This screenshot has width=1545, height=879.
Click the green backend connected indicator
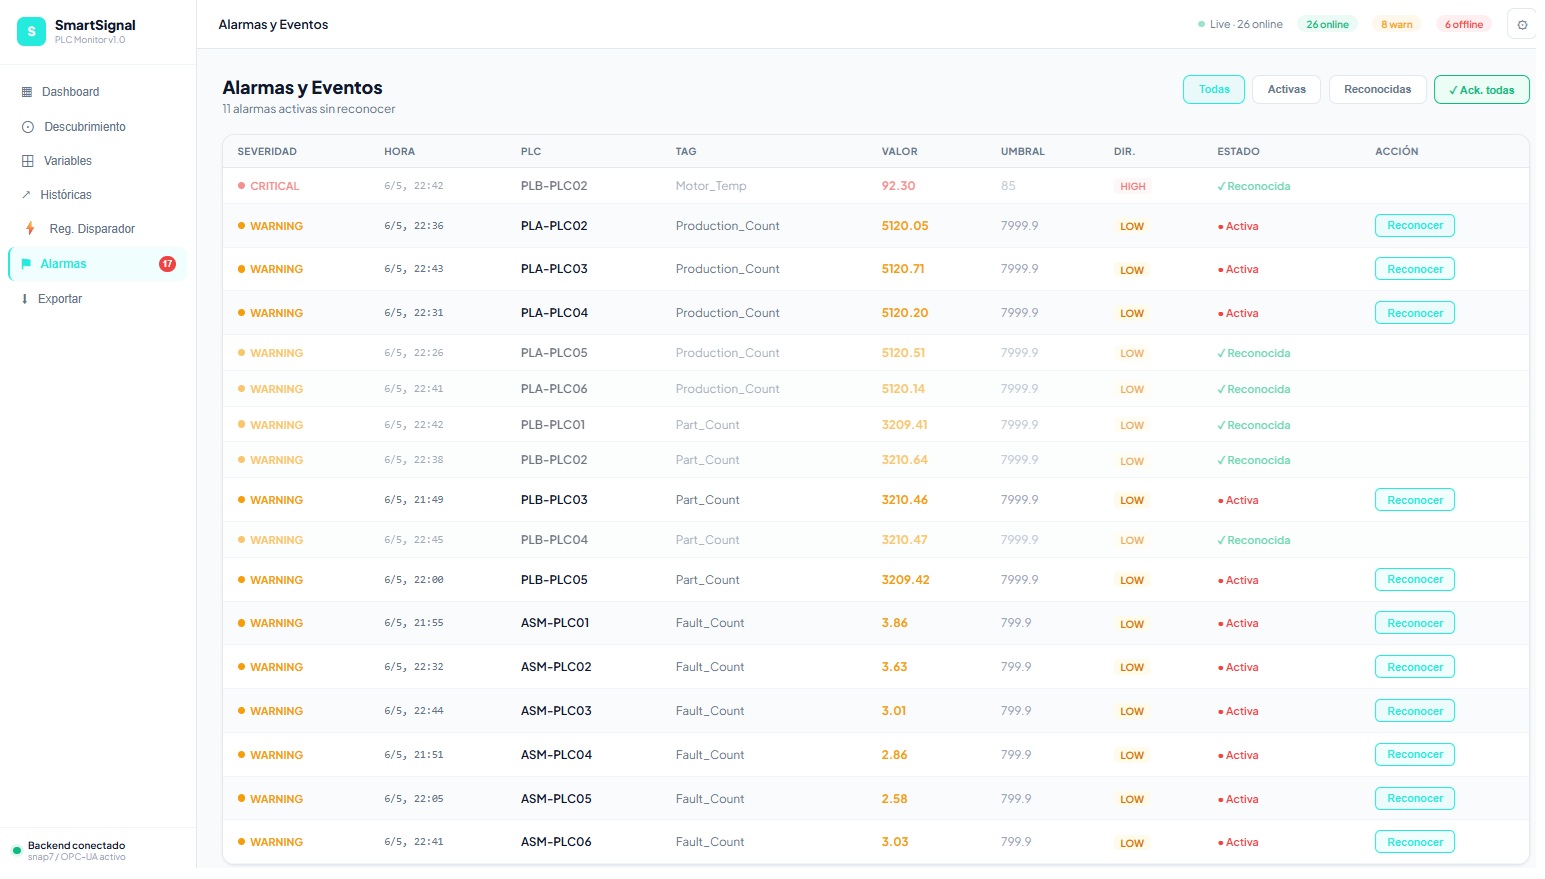coord(16,850)
